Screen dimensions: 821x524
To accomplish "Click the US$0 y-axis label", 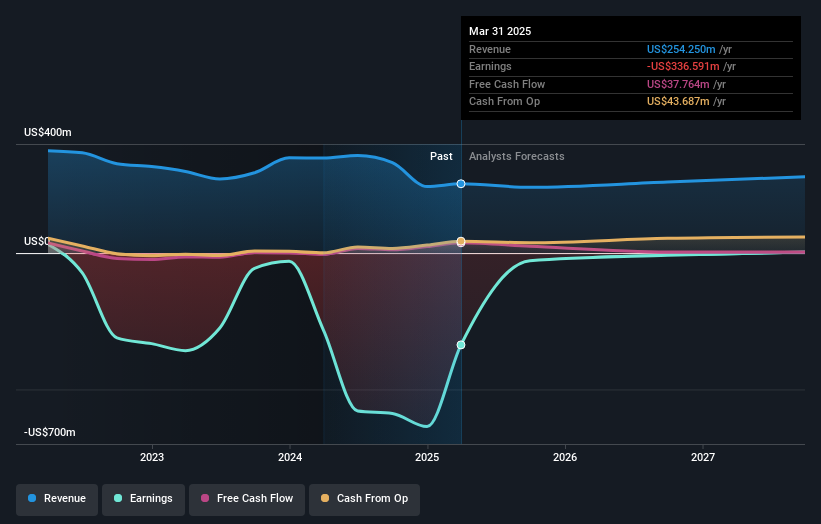I will [x=37, y=241].
